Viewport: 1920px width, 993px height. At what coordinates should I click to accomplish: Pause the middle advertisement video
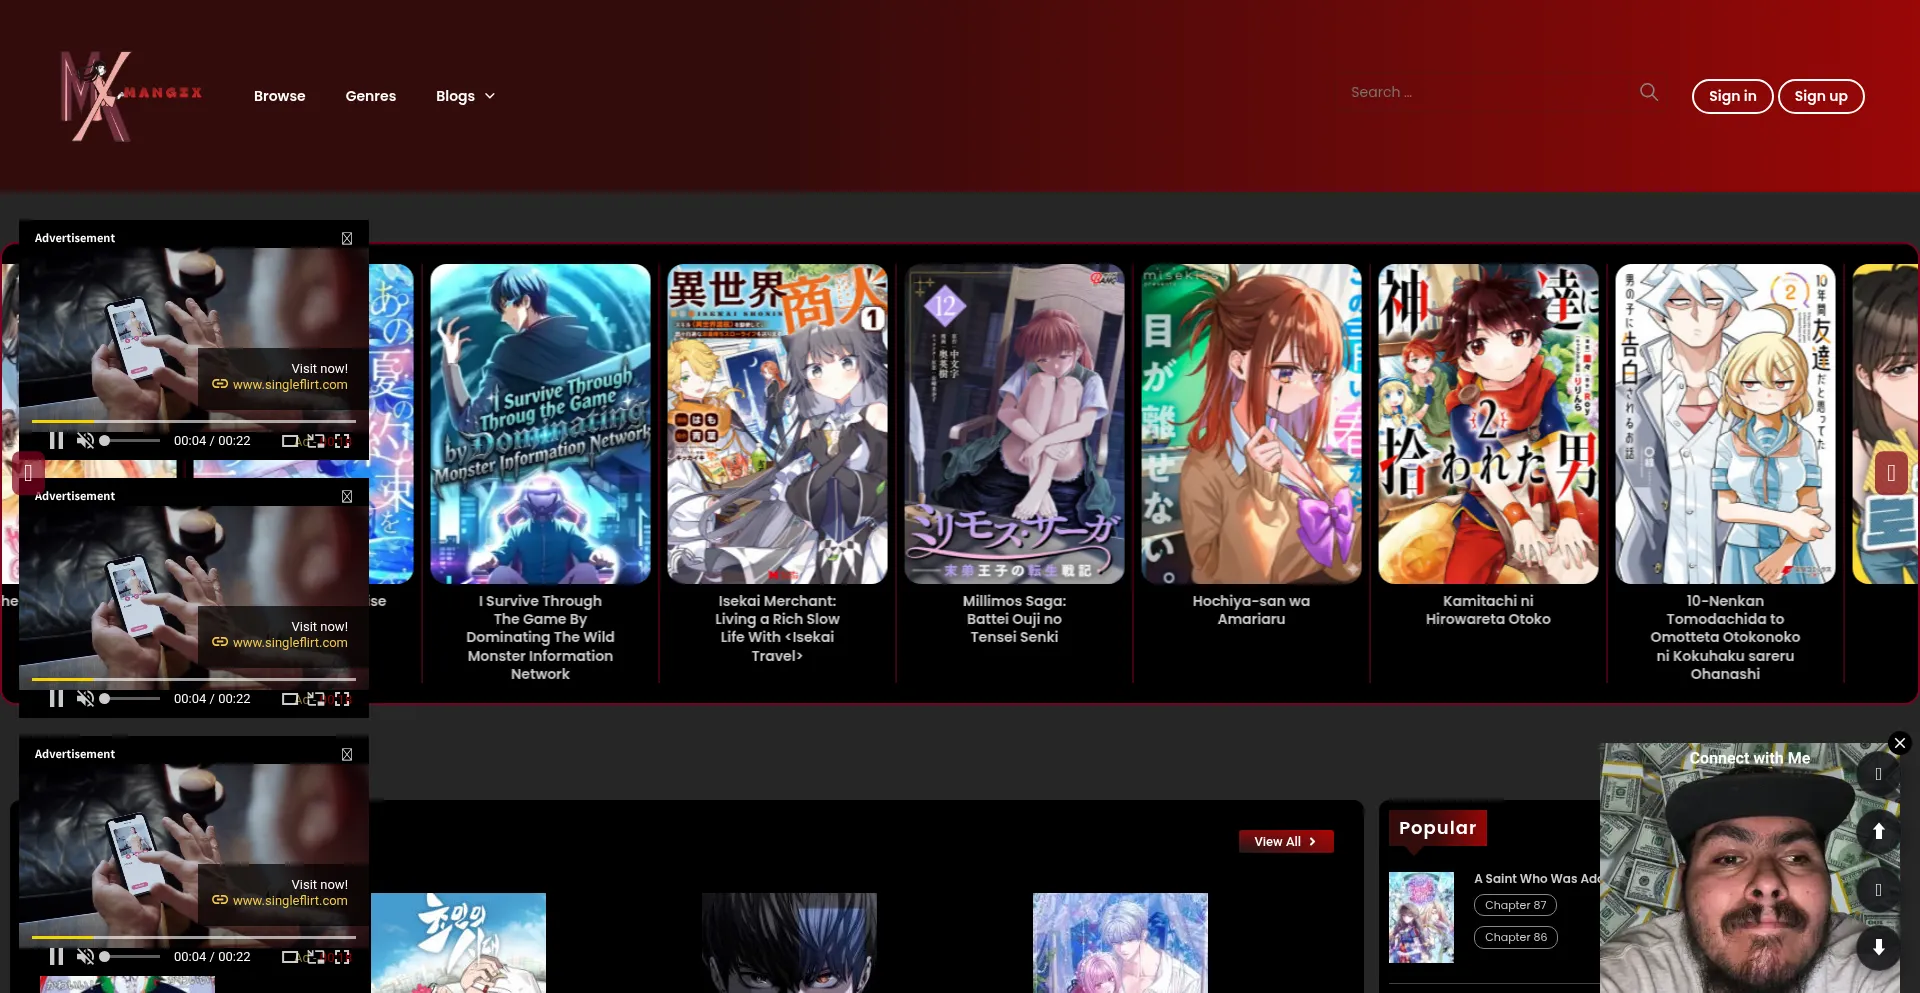(x=56, y=699)
